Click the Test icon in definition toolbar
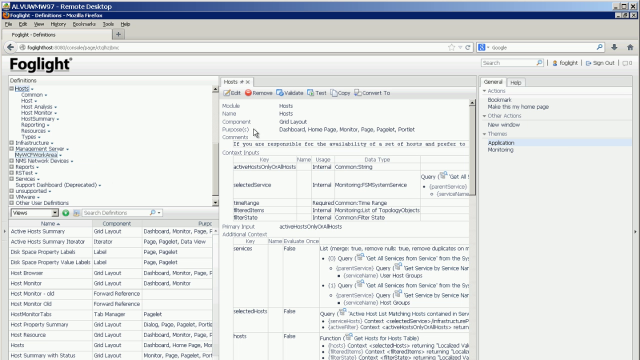Screen dimensions: 640x360 (x=311, y=93)
